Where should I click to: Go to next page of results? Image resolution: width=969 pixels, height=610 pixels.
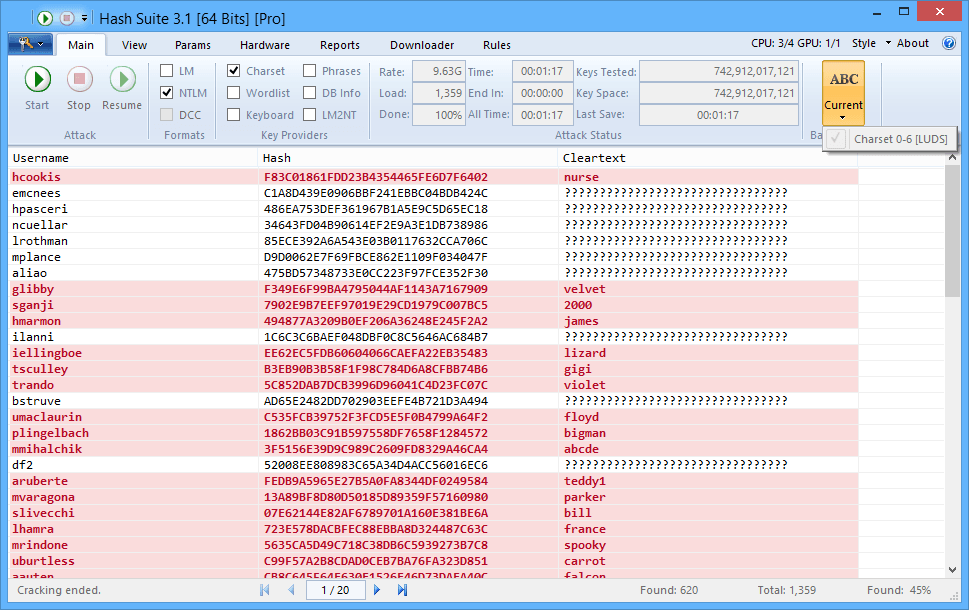[377, 590]
